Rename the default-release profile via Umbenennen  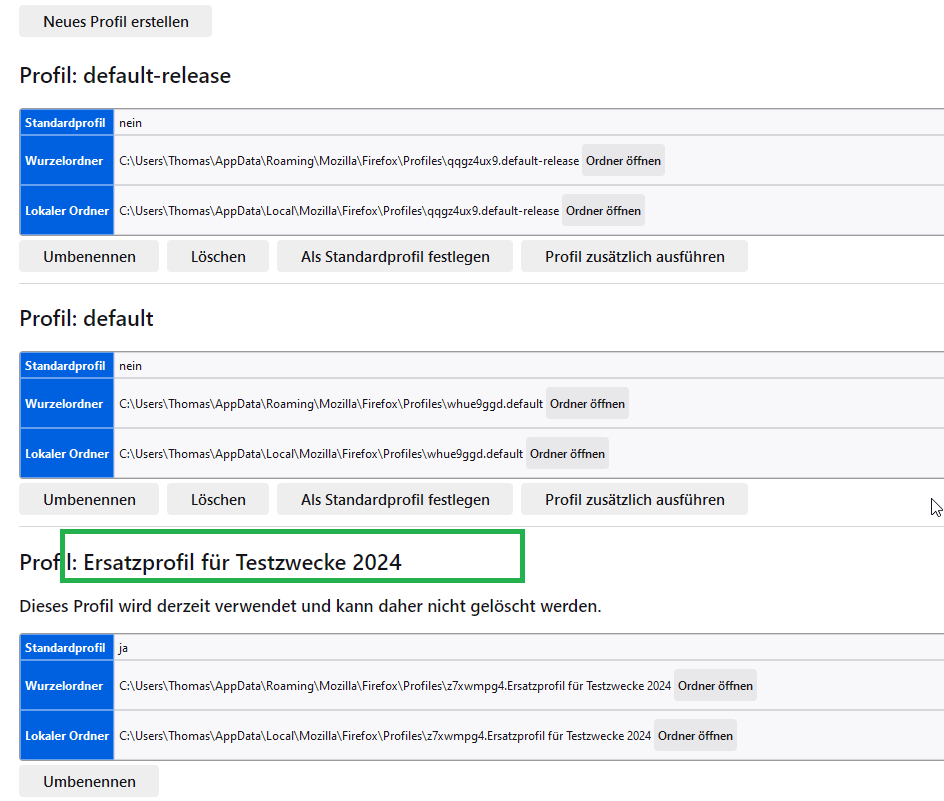(89, 257)
